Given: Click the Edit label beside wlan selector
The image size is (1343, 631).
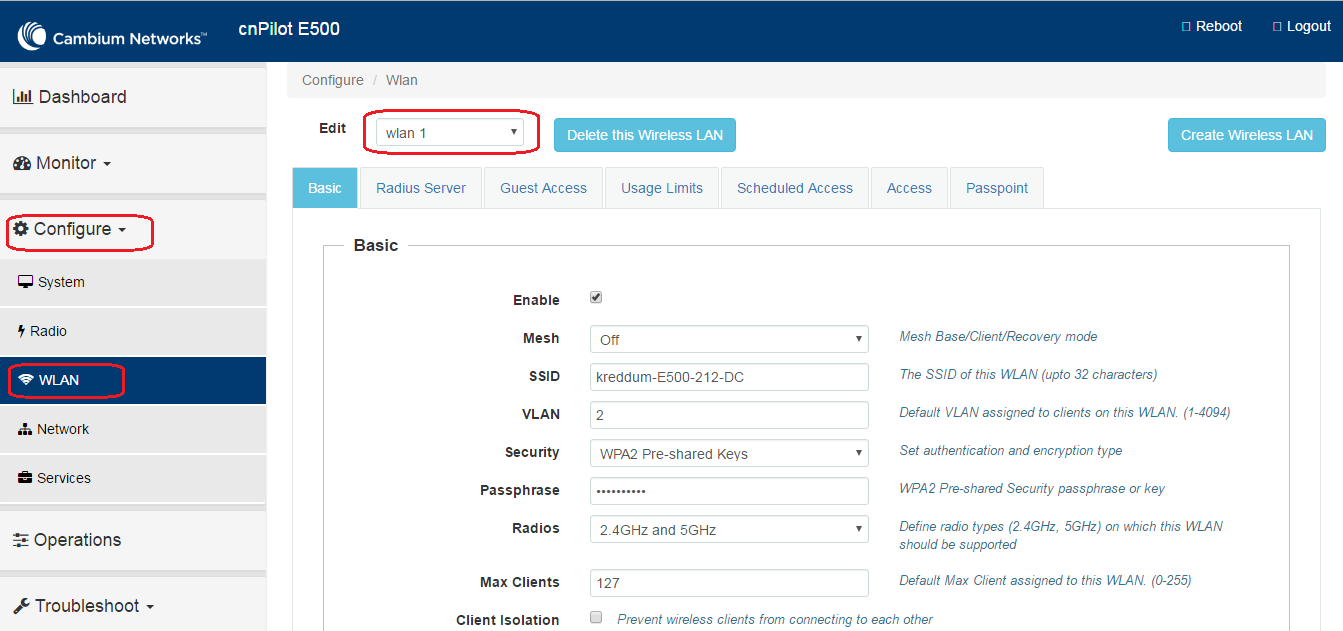Looking at the screenshot, I should 333,128.
